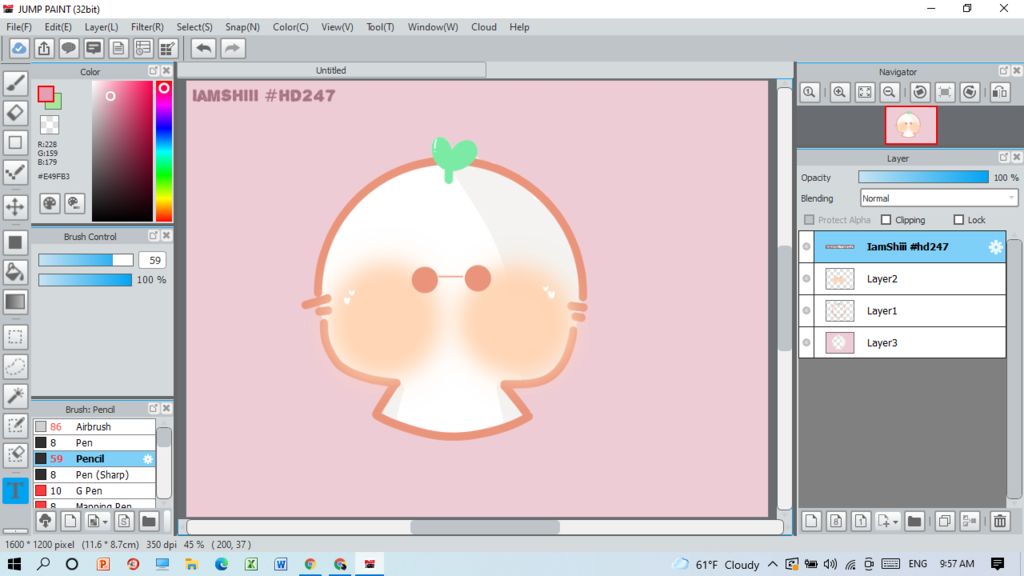Click the cloud save toolbar icon
Image resolution: width=1024 pixels, height=576 pixels.
tap(19, 48)
